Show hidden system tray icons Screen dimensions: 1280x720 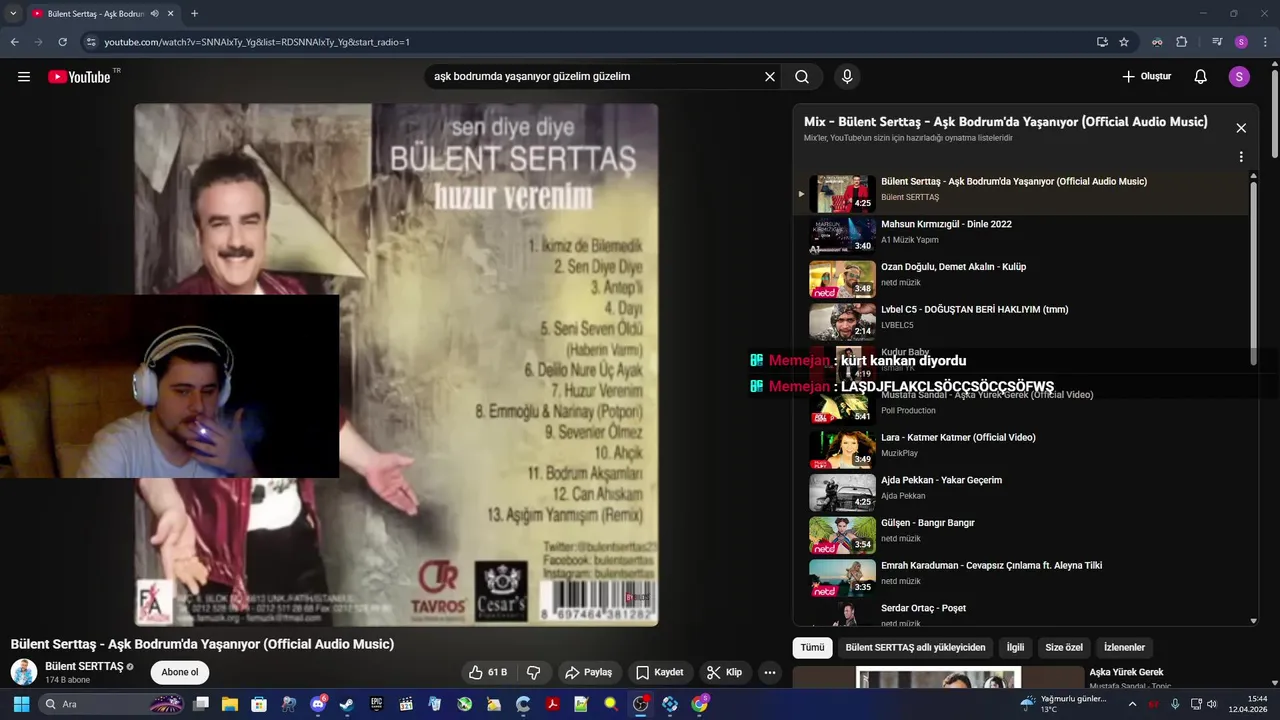(1132, 704)
